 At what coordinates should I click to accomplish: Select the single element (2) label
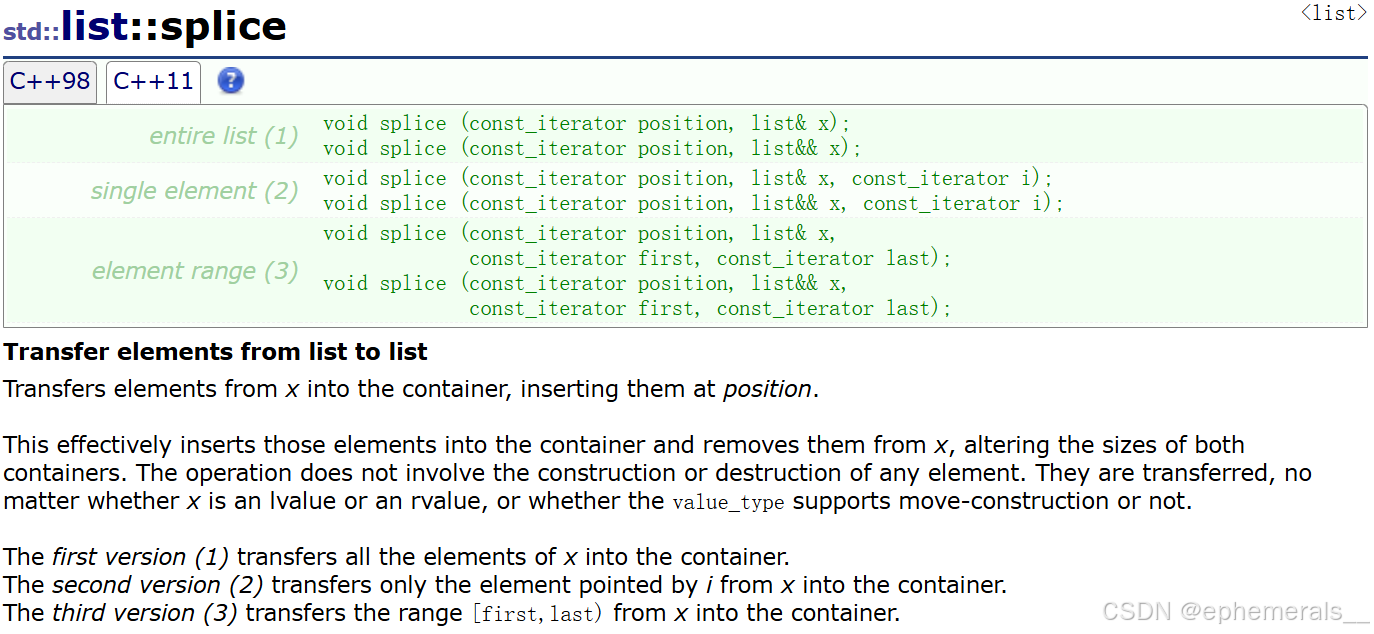[x=194, y=191]
